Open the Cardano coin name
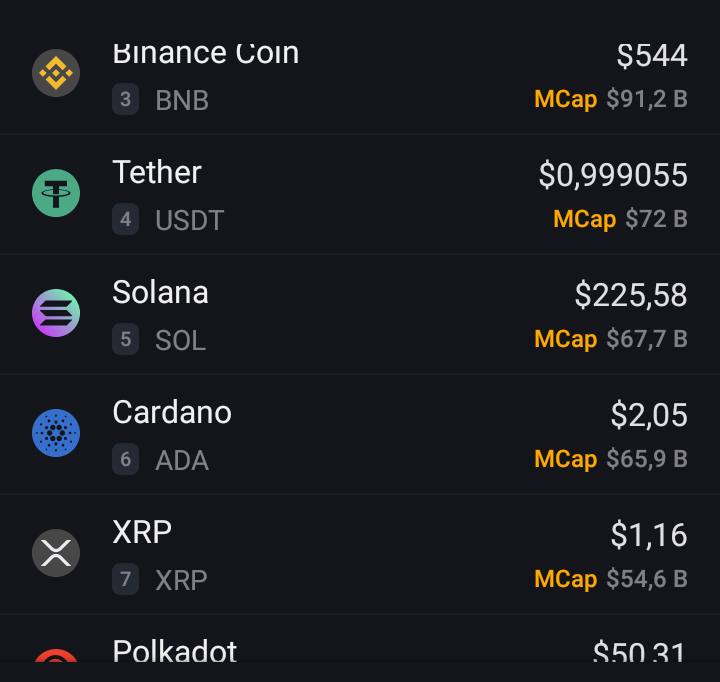Screen dimensions: 720x682 click(172, 412)
